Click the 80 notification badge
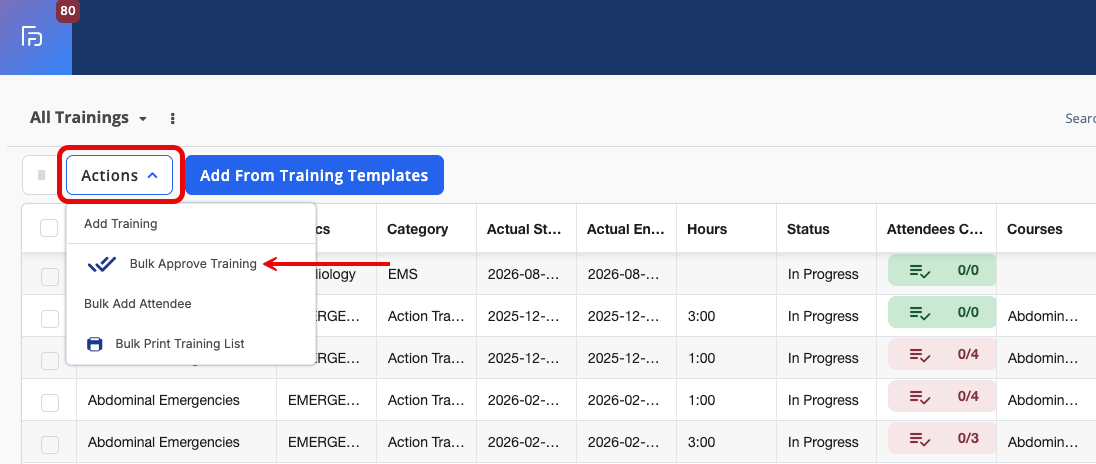The image size is (1096, 464). click(68, 11)
